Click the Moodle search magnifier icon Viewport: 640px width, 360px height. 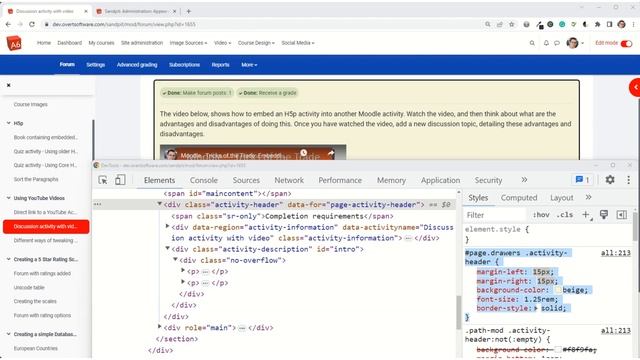532,43
